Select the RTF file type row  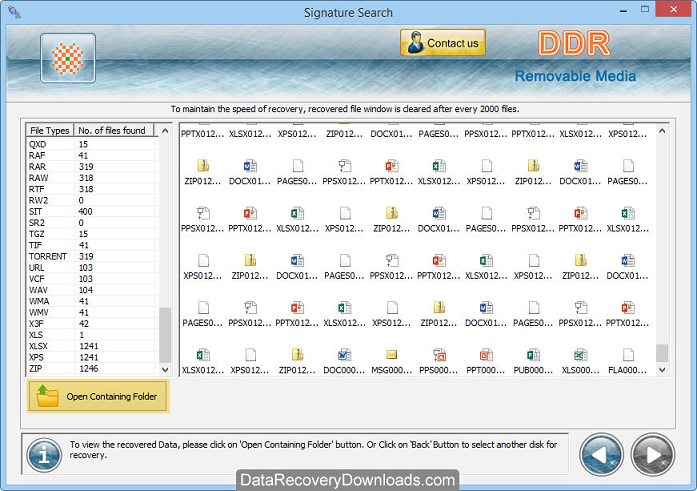91,189
